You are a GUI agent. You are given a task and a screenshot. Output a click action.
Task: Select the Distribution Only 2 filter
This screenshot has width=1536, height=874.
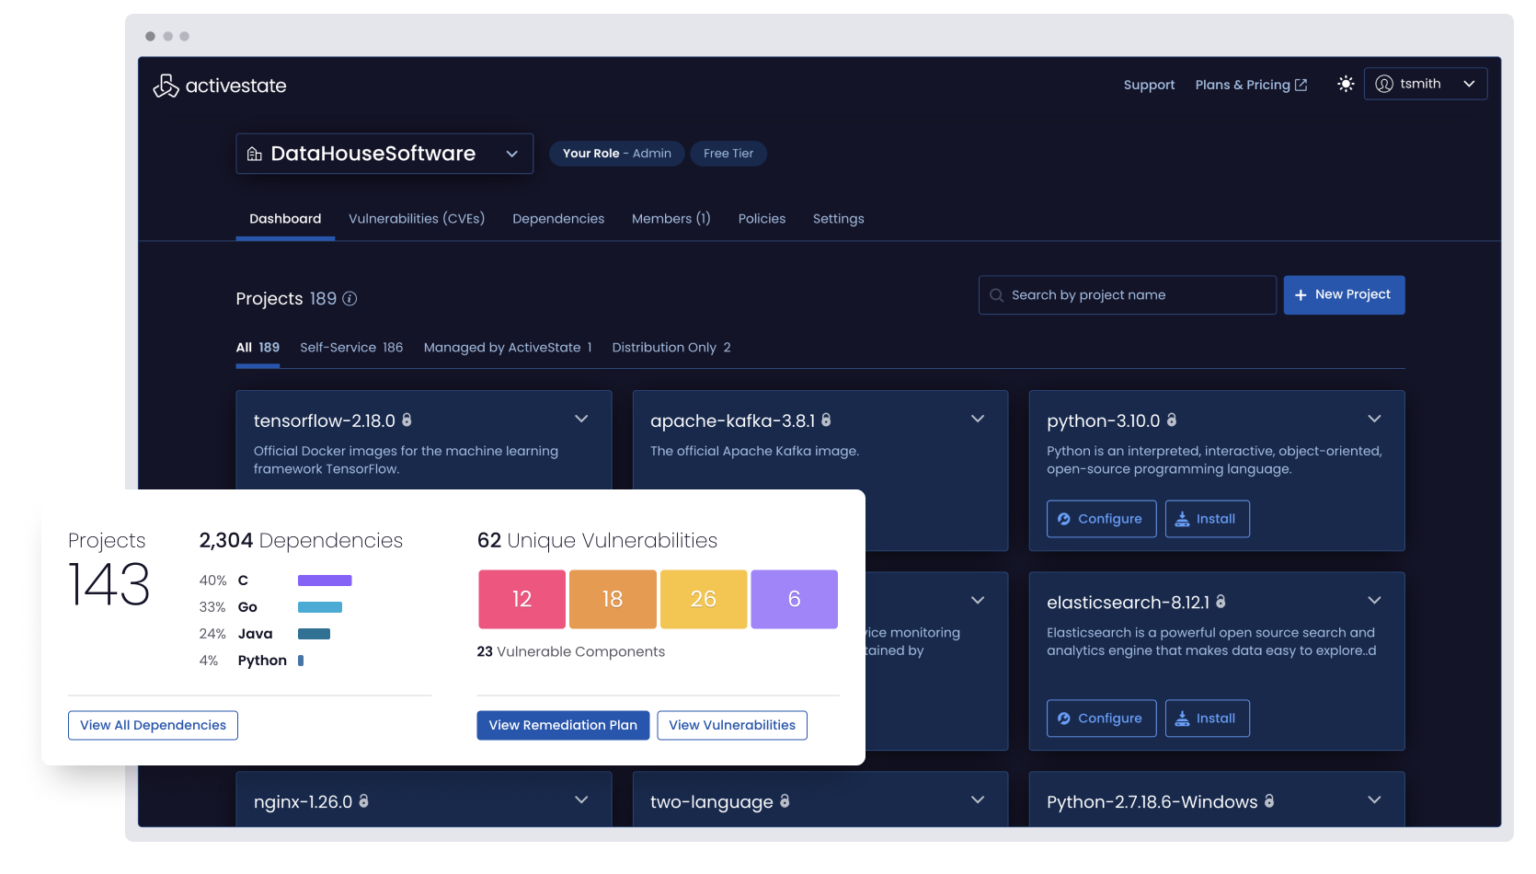pos(670,347)
